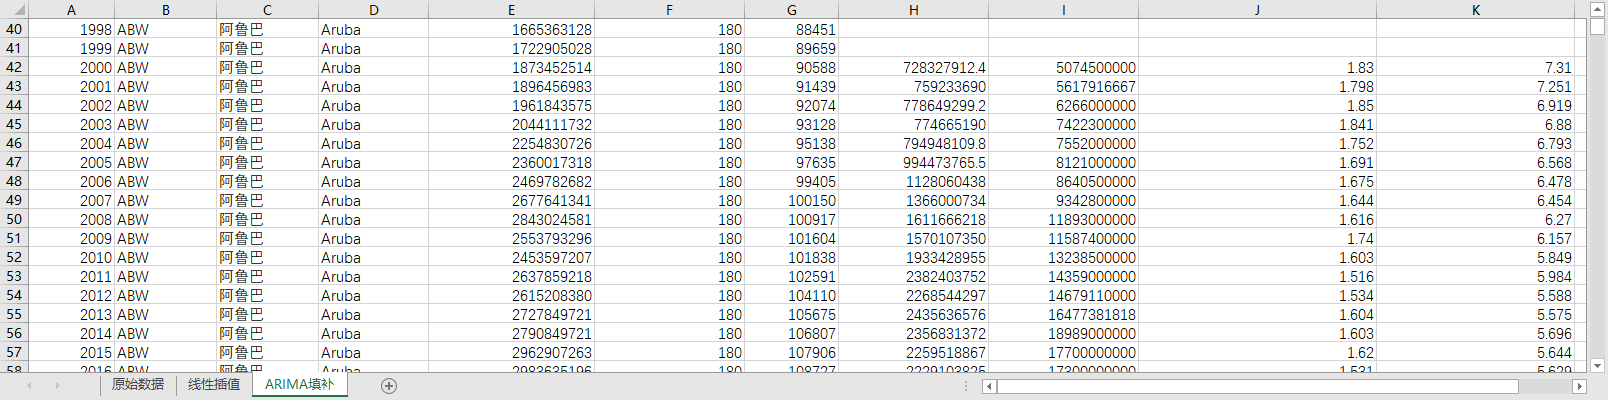This screenshot has height=400, width=1608.
Task: Click the sheet tab scroll-left arrow
Action: click(x=29, y=385)
